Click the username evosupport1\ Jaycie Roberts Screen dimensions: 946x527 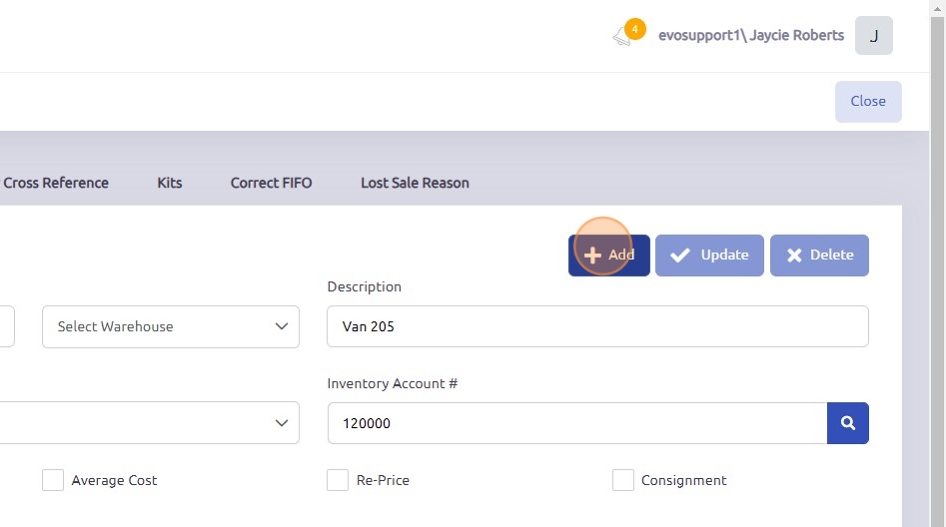tap(751, 36)
